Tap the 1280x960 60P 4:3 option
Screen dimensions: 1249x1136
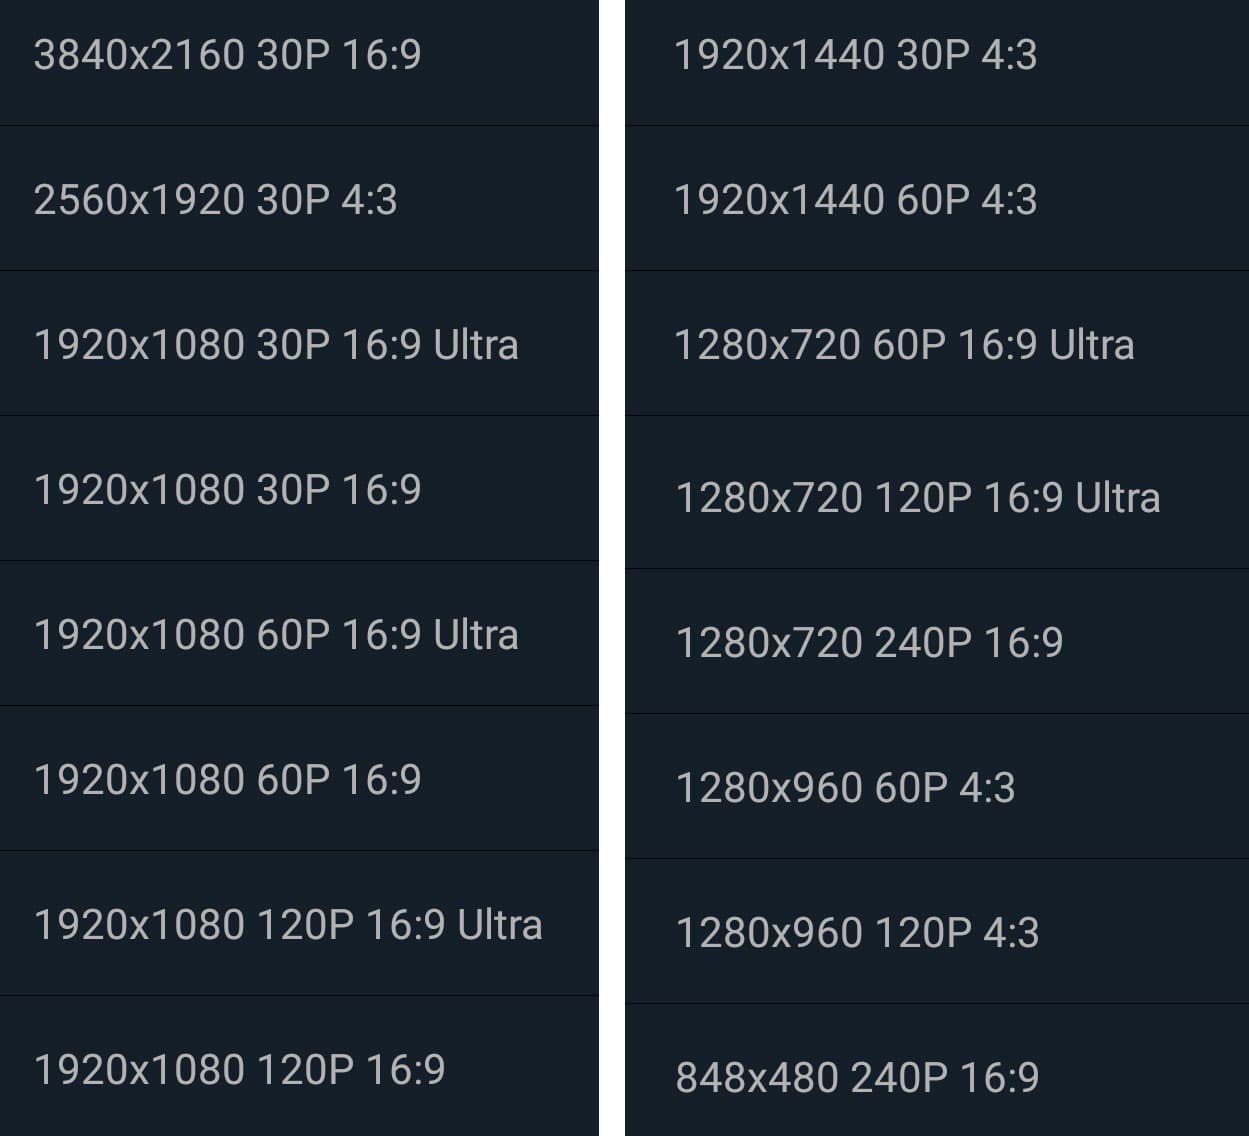point(845,788)
